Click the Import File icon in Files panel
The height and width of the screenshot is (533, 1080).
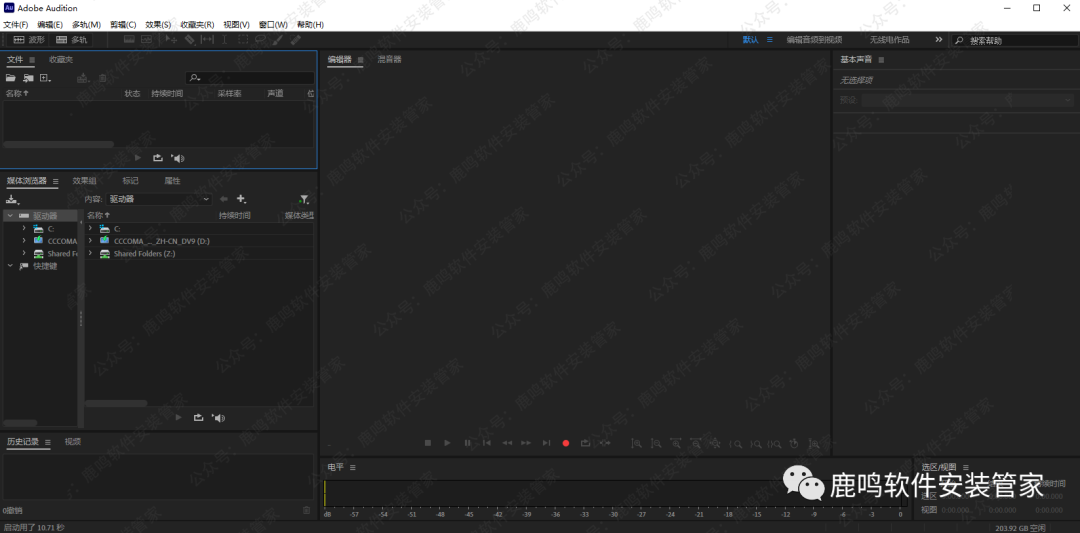(28, 78)
